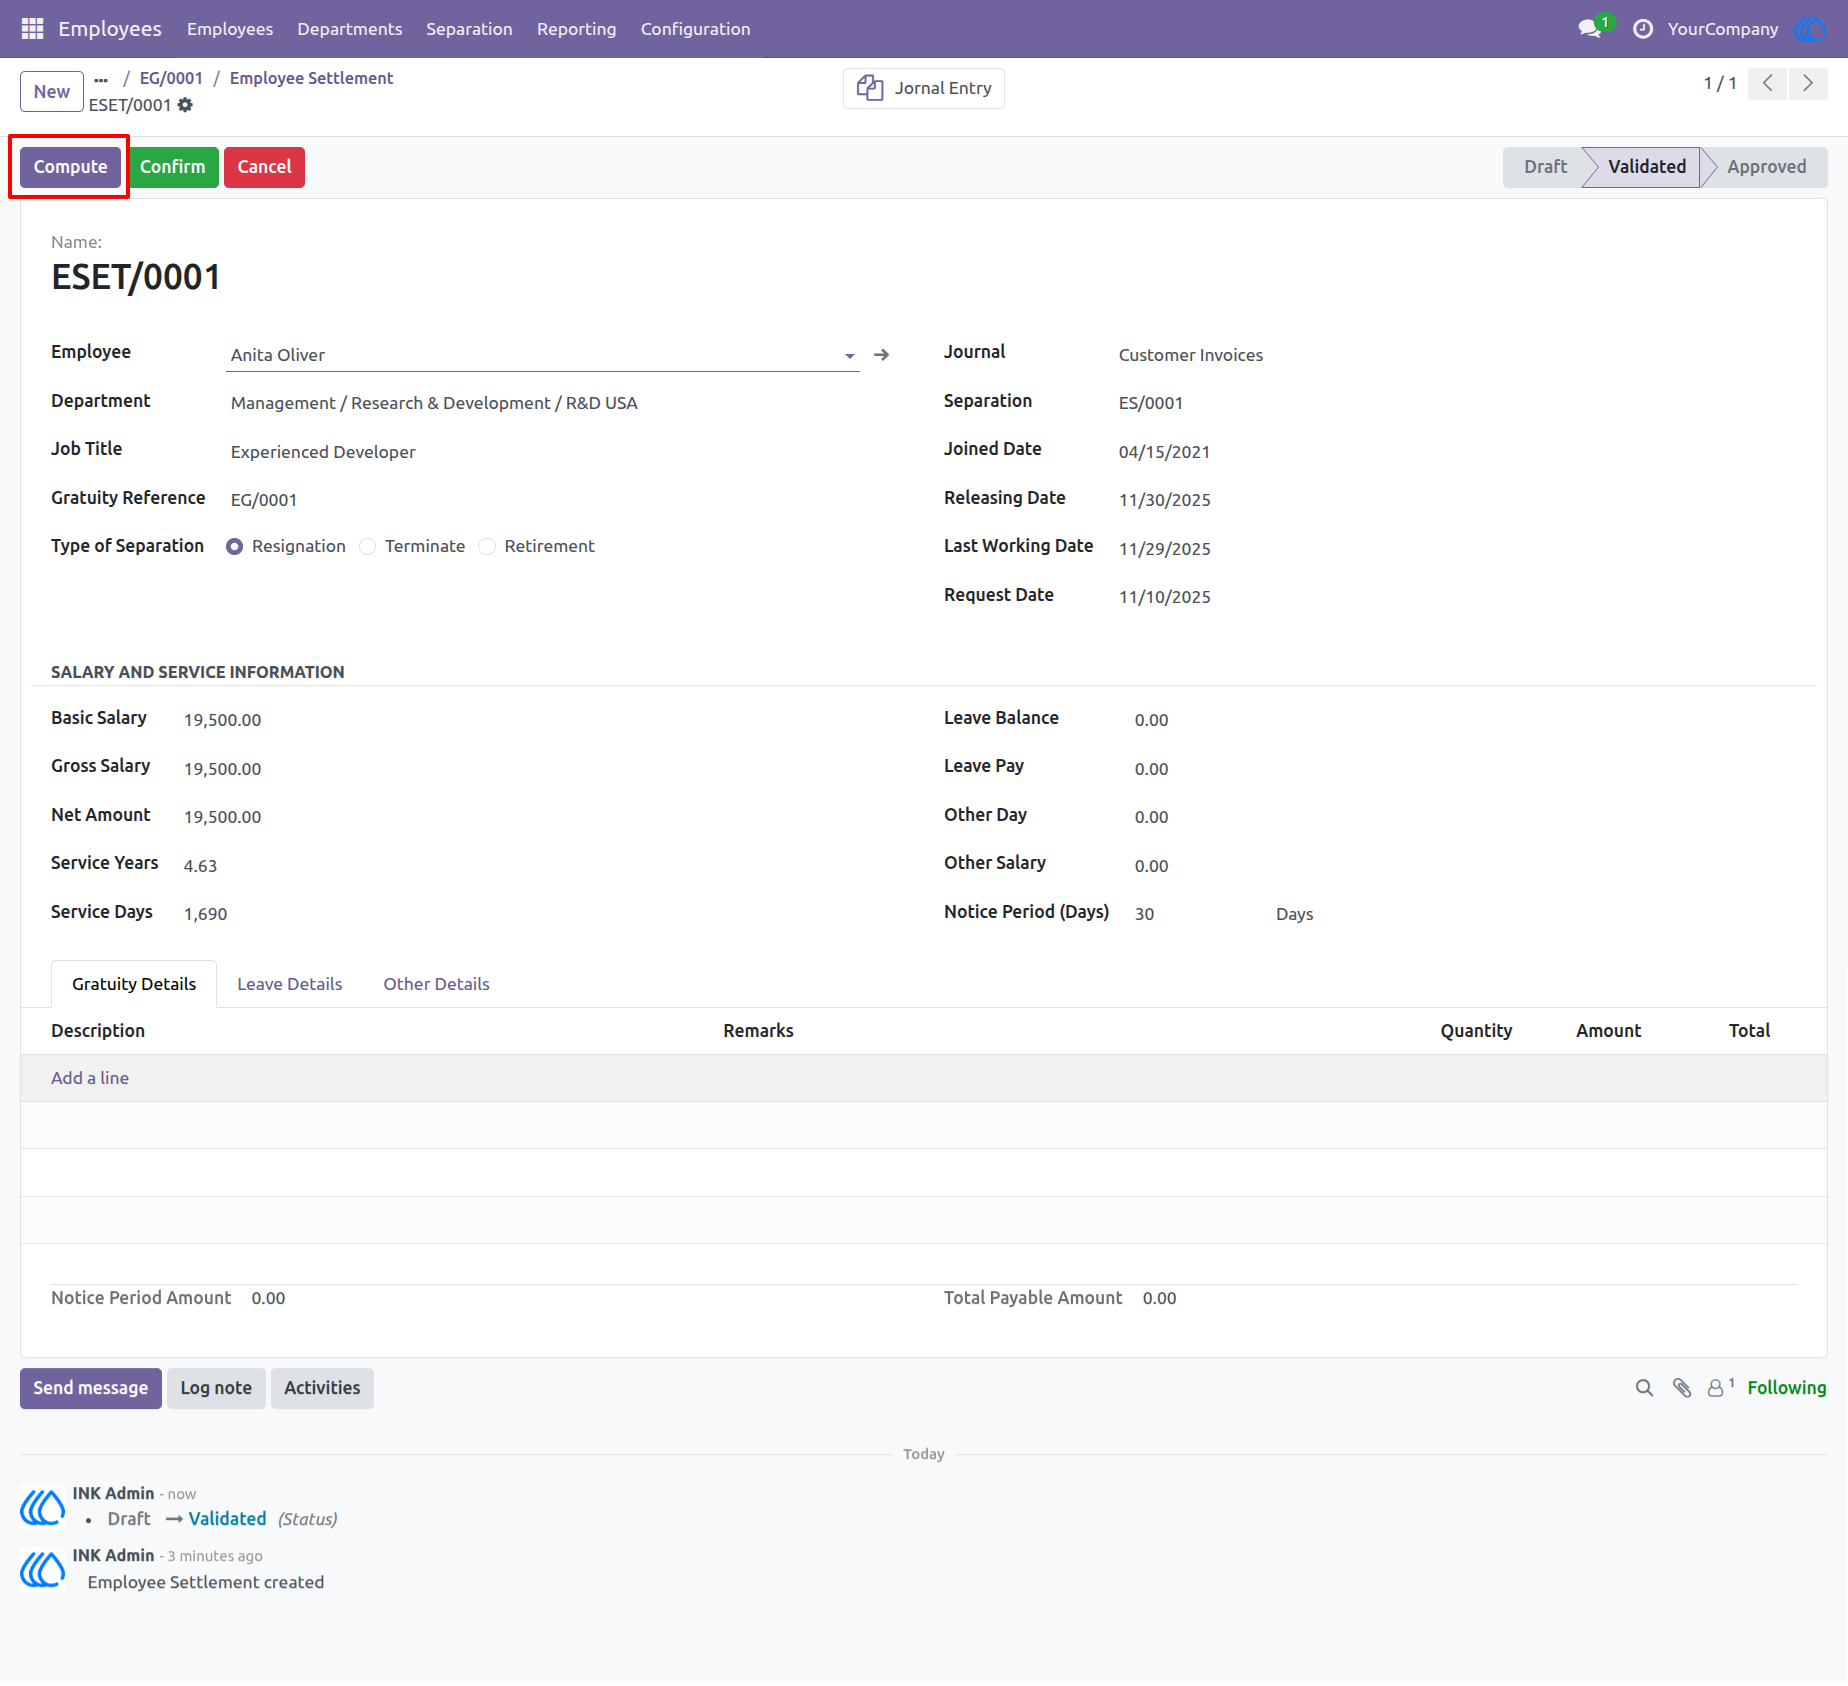Go to next record arrow
The width and height of the screenshot is (1848, 1686).
(x=1808, y=83)
